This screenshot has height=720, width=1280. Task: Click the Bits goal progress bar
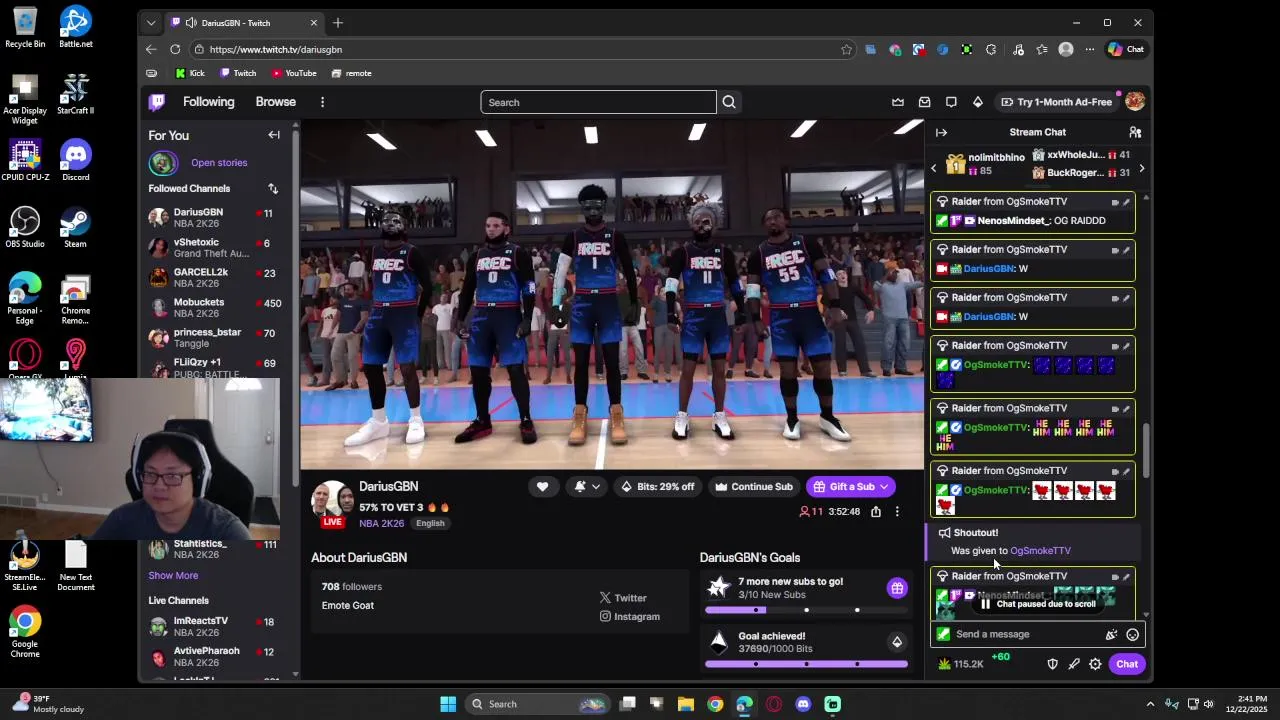pyautogui.click(x=806, y=664)
